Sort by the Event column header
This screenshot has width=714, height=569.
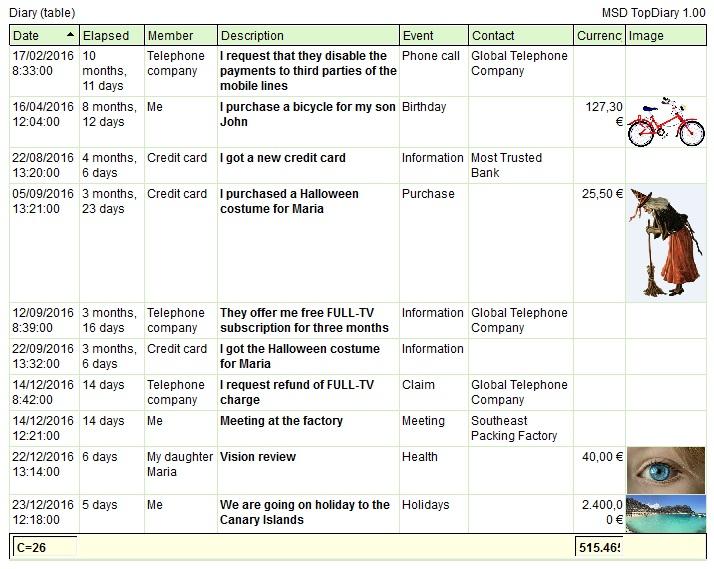coord(434,36)
